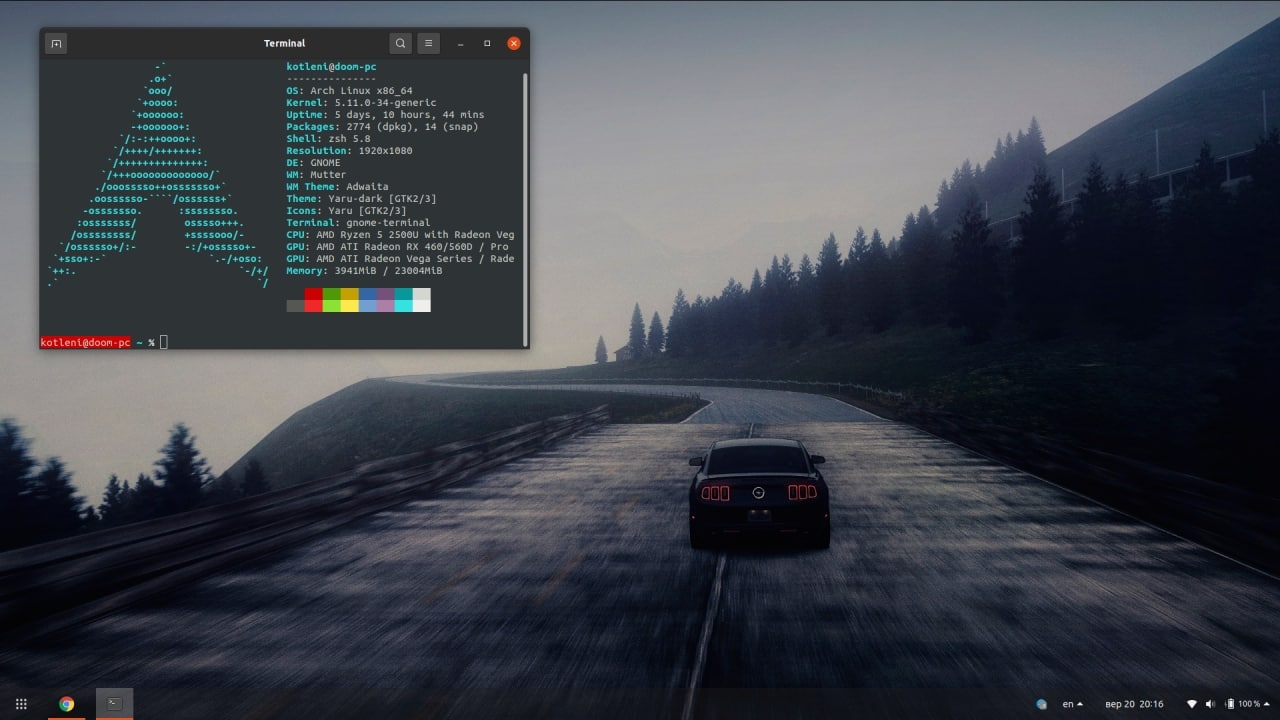Click the Uptime: 5 days line

click(385, 115)
